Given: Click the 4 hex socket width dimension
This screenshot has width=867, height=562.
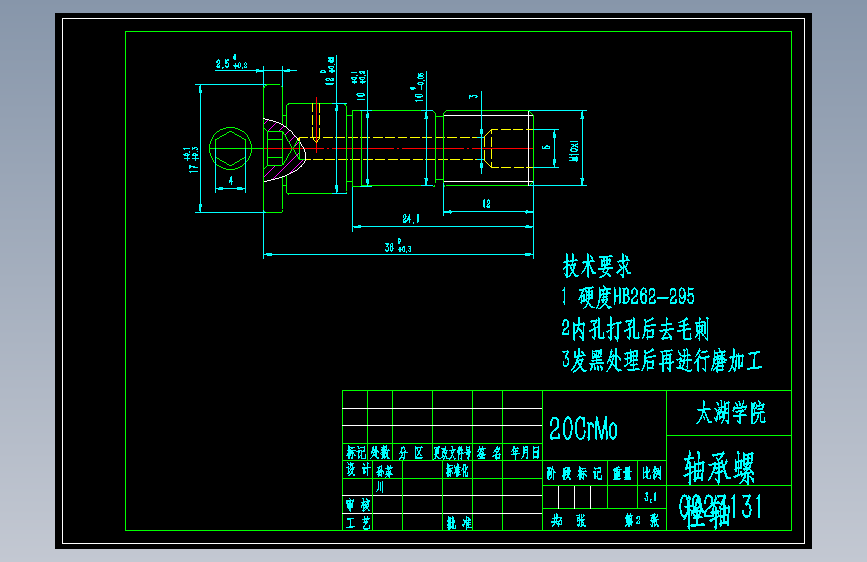Looking at the screenshot, I should [231, 180].
